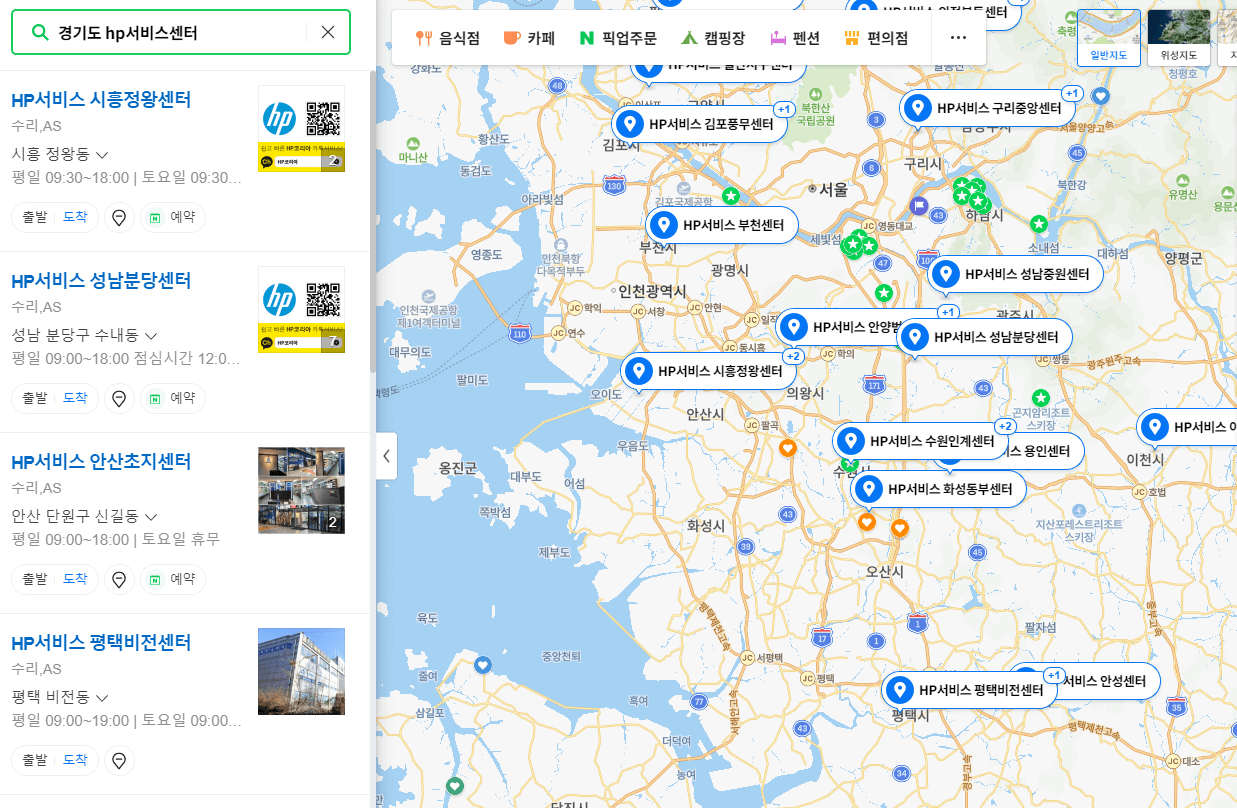
Task: Click the green heart marker near 더덕여
Action: (x=455, y=785)
